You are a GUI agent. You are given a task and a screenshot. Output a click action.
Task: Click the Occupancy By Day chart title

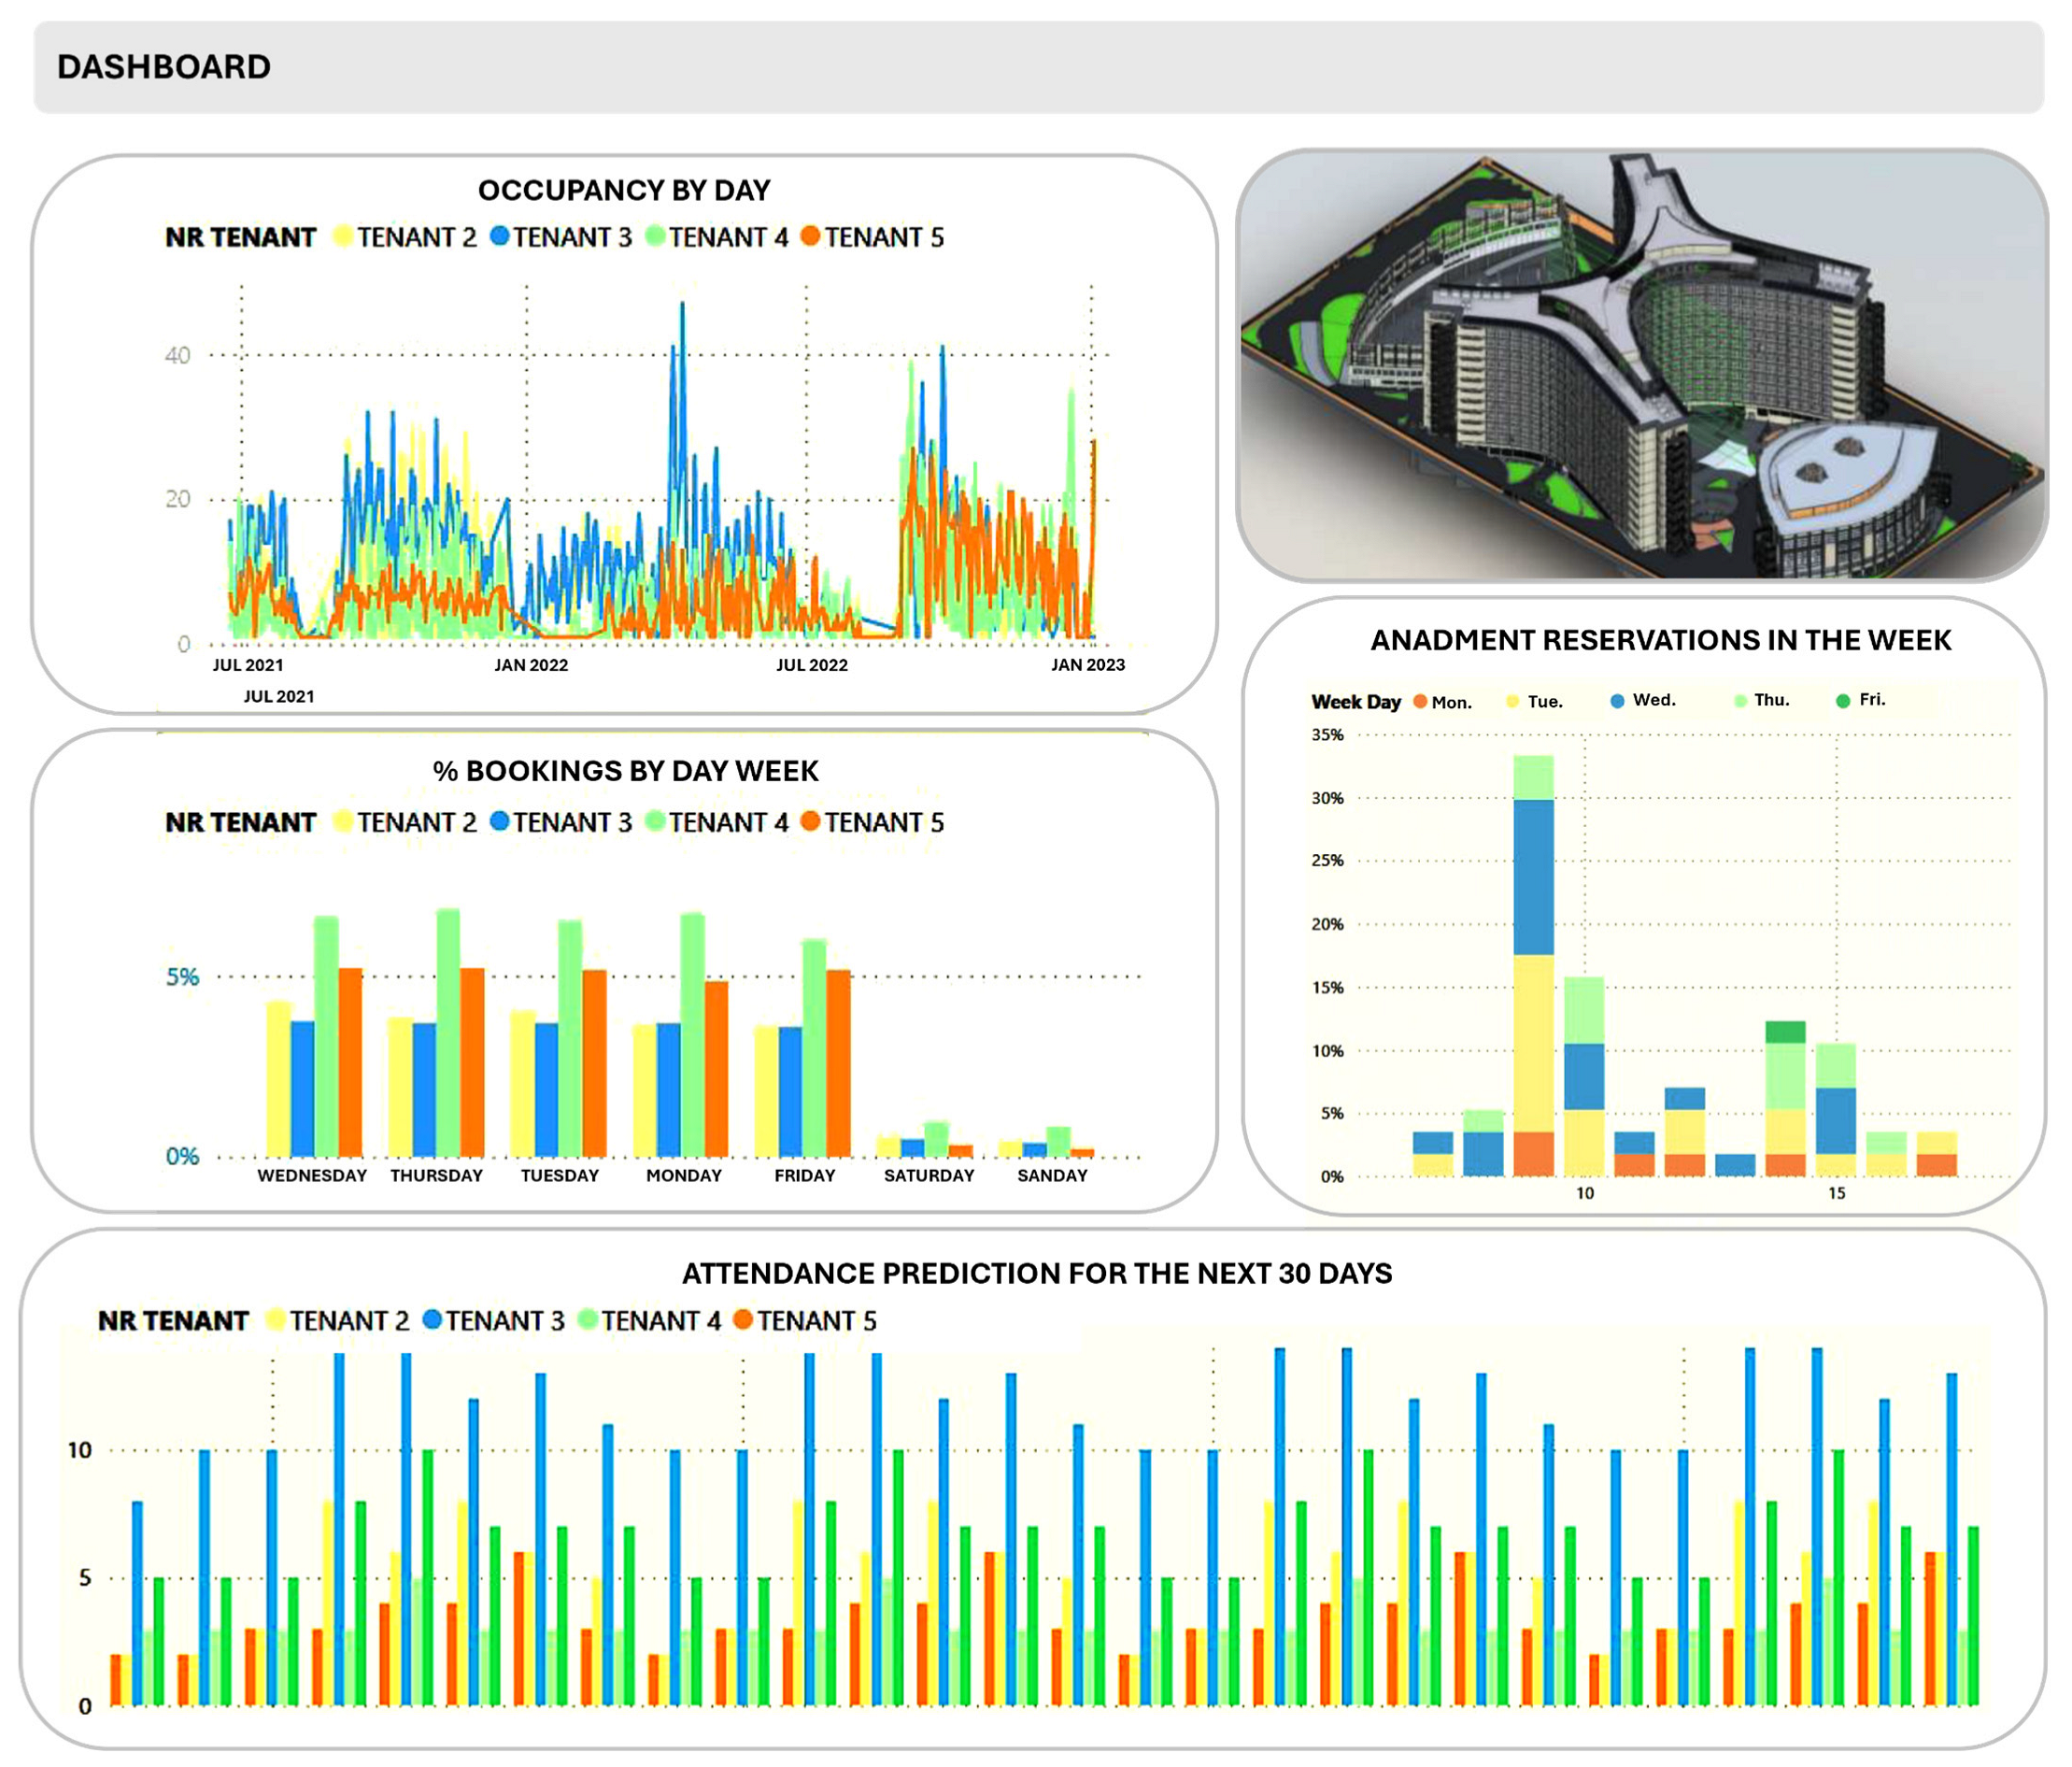click(x=624, y=190)
